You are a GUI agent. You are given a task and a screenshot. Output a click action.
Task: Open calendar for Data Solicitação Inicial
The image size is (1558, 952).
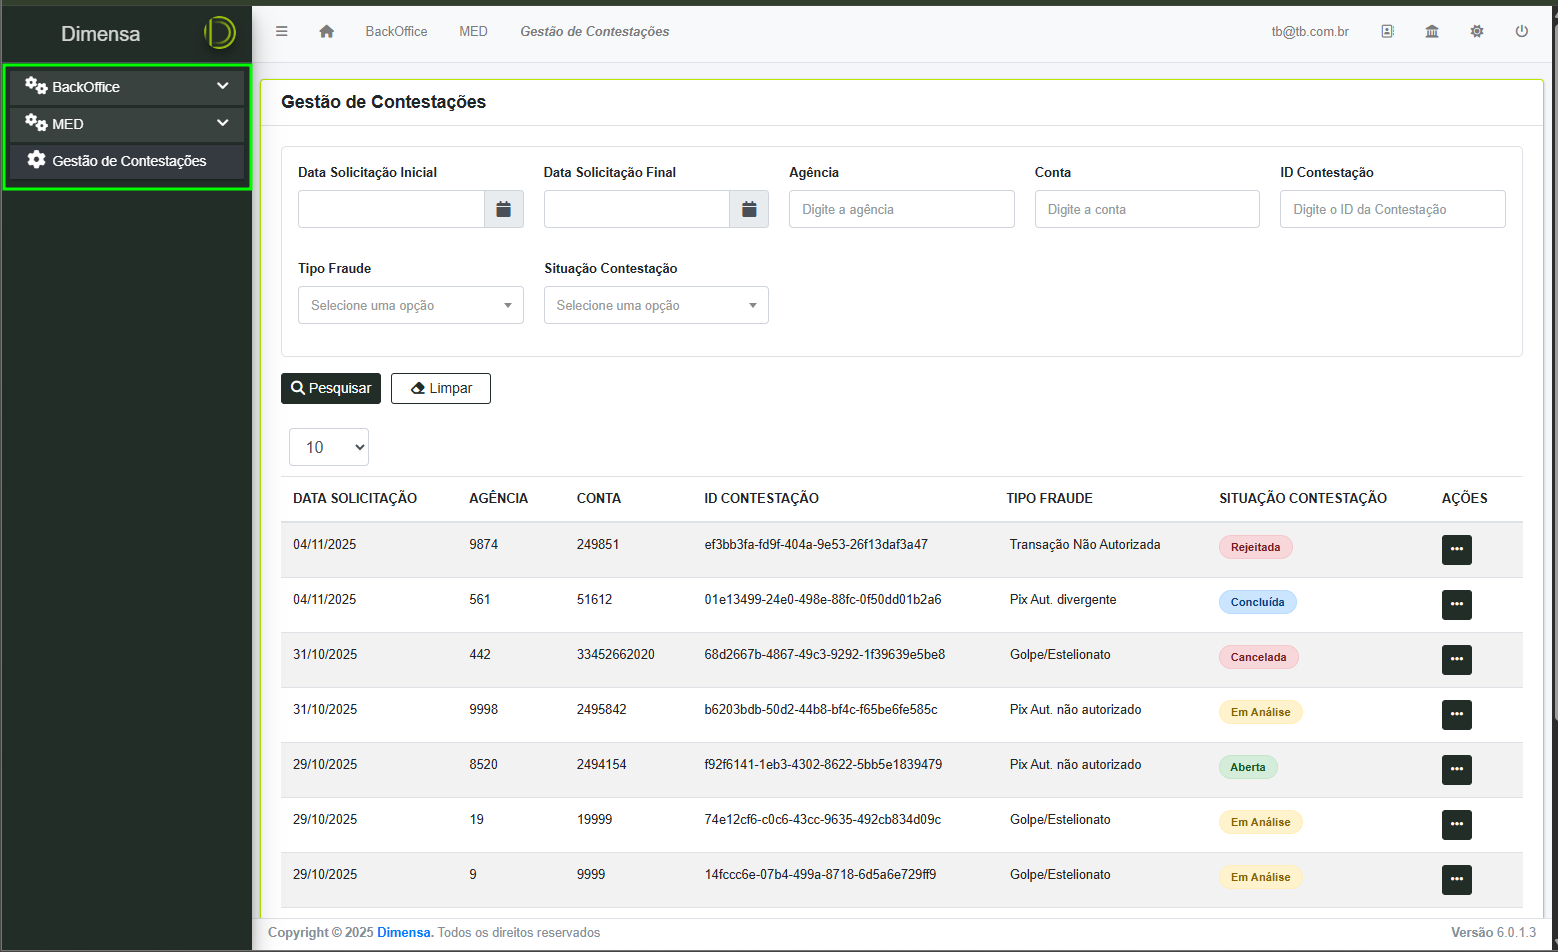tap(503, 209)
